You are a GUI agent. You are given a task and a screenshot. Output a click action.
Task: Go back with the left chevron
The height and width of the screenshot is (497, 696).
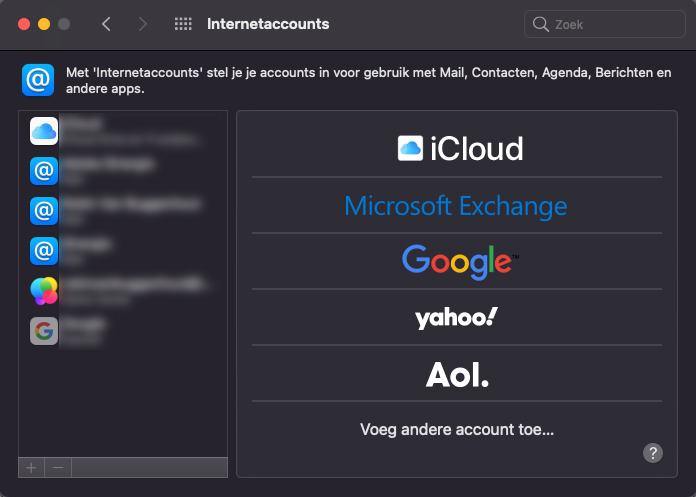point(107,24)
